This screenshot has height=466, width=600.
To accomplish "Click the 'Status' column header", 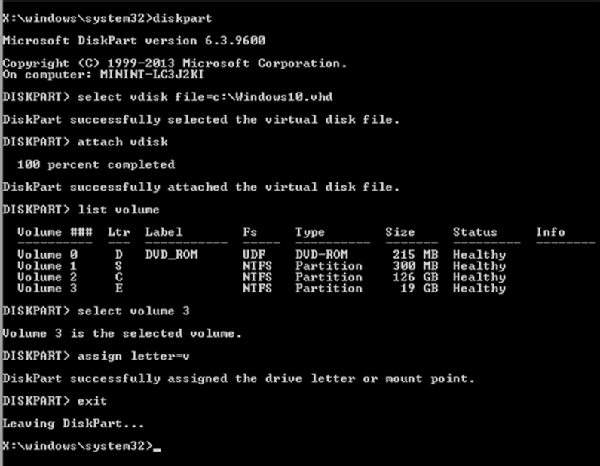I will [475, 232].
